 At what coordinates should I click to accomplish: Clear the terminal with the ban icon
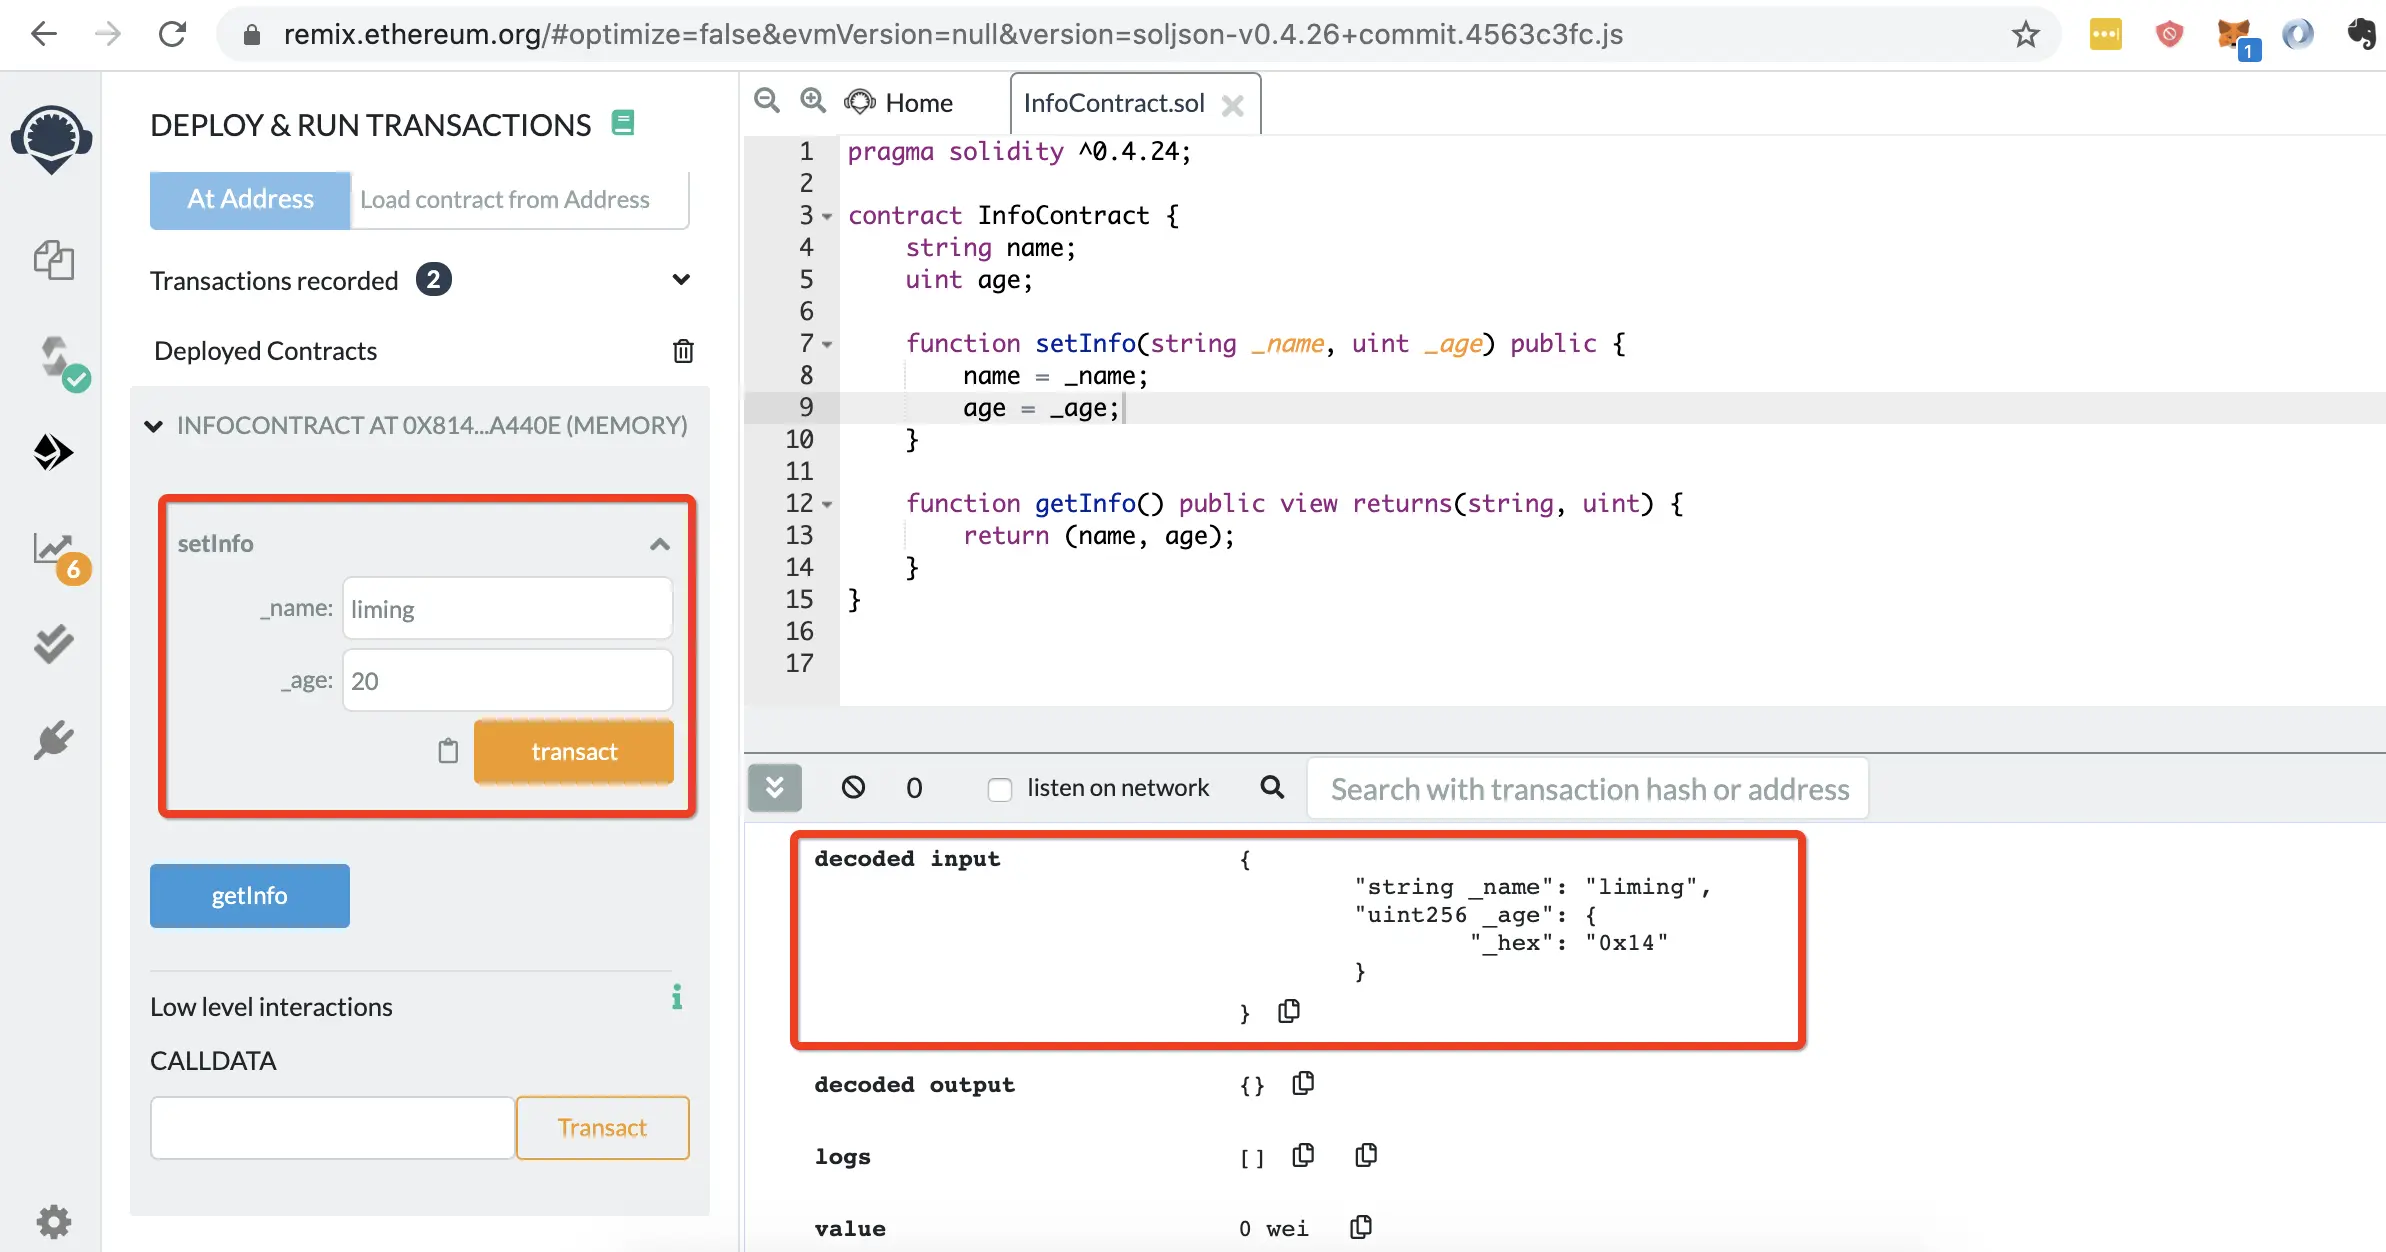click(x=853, y=788)
